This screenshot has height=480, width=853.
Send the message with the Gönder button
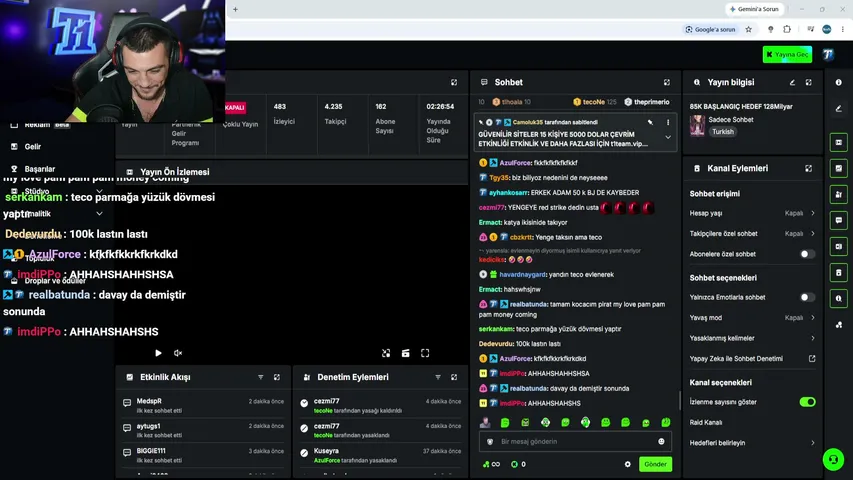click(x=655, y=464)
